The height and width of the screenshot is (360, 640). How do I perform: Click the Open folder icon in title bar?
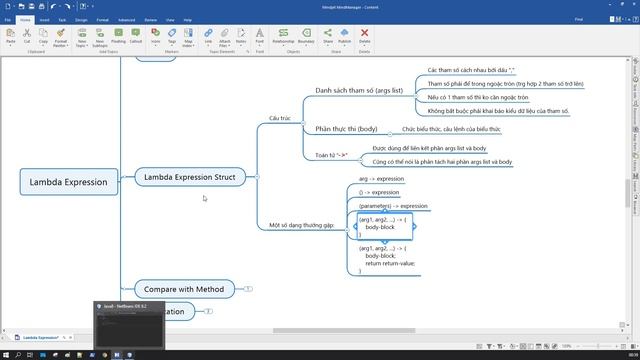[x=21, y=7]
